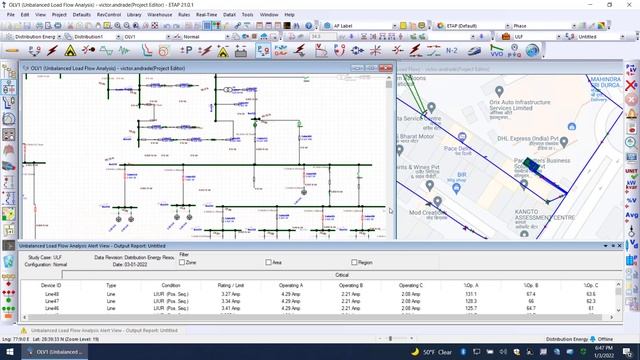The height and width of the screenshot is (360, 640).
Task: Open the Windows Start button
Action: [9, 352]
